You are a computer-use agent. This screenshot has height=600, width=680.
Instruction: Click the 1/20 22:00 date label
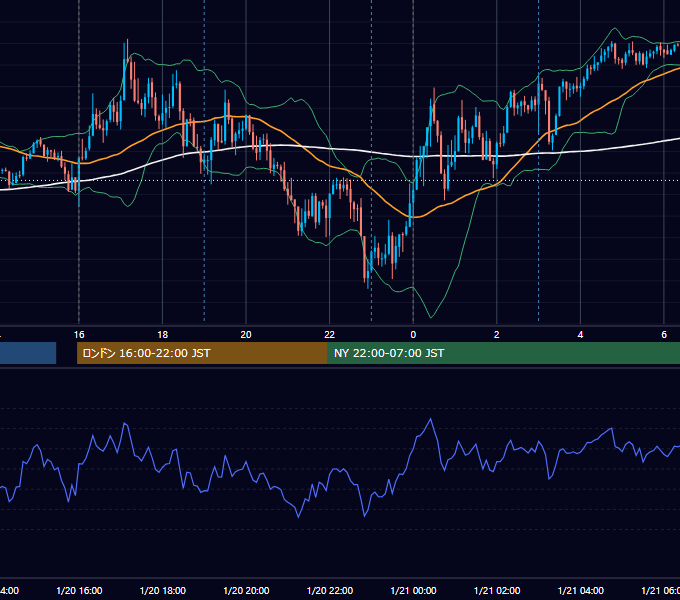click(330, 590)
